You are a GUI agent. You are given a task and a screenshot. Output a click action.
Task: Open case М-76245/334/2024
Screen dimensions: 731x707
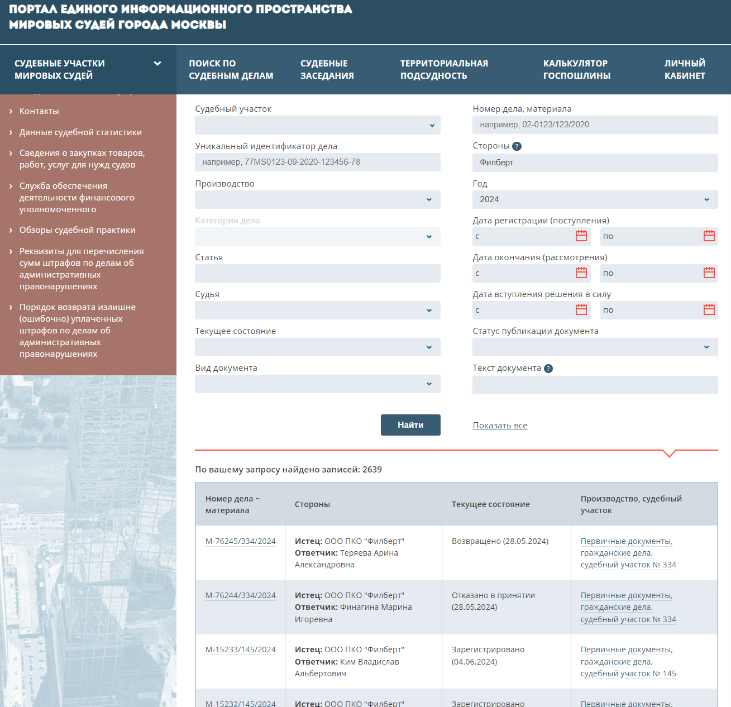point(240,541)
